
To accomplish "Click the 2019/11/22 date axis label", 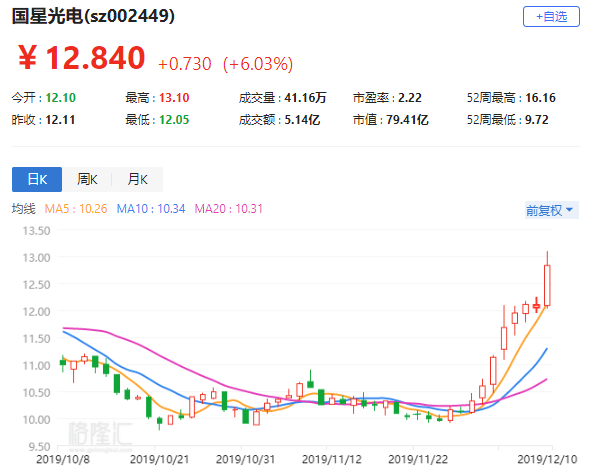I will pyautogui.click(x=418, y=459).
